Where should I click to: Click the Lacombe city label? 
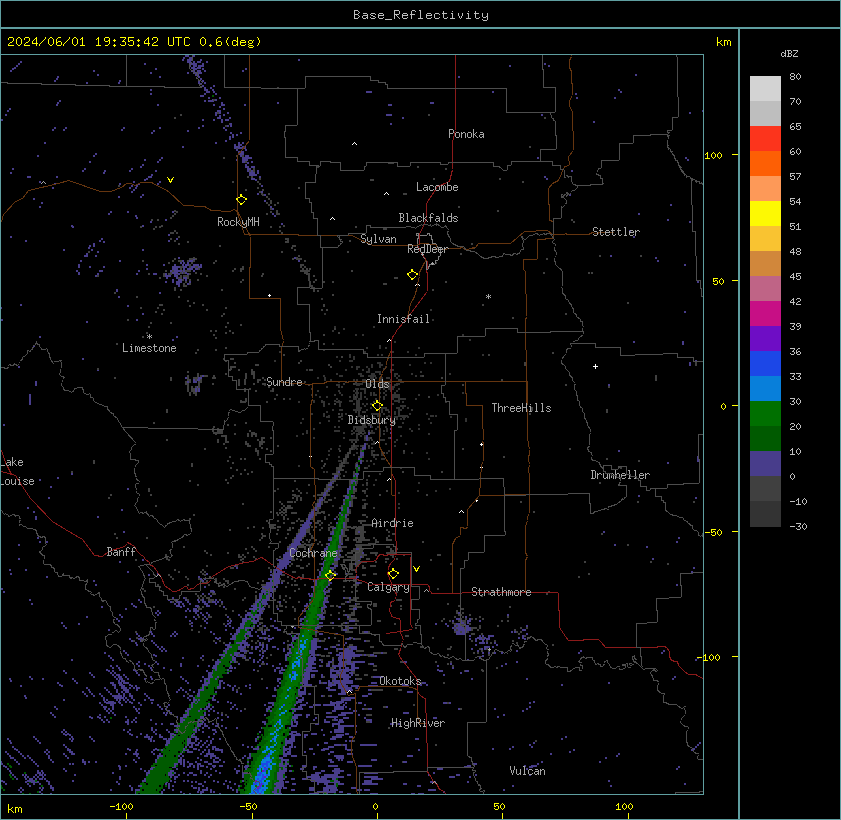click(x=437, y=187)
